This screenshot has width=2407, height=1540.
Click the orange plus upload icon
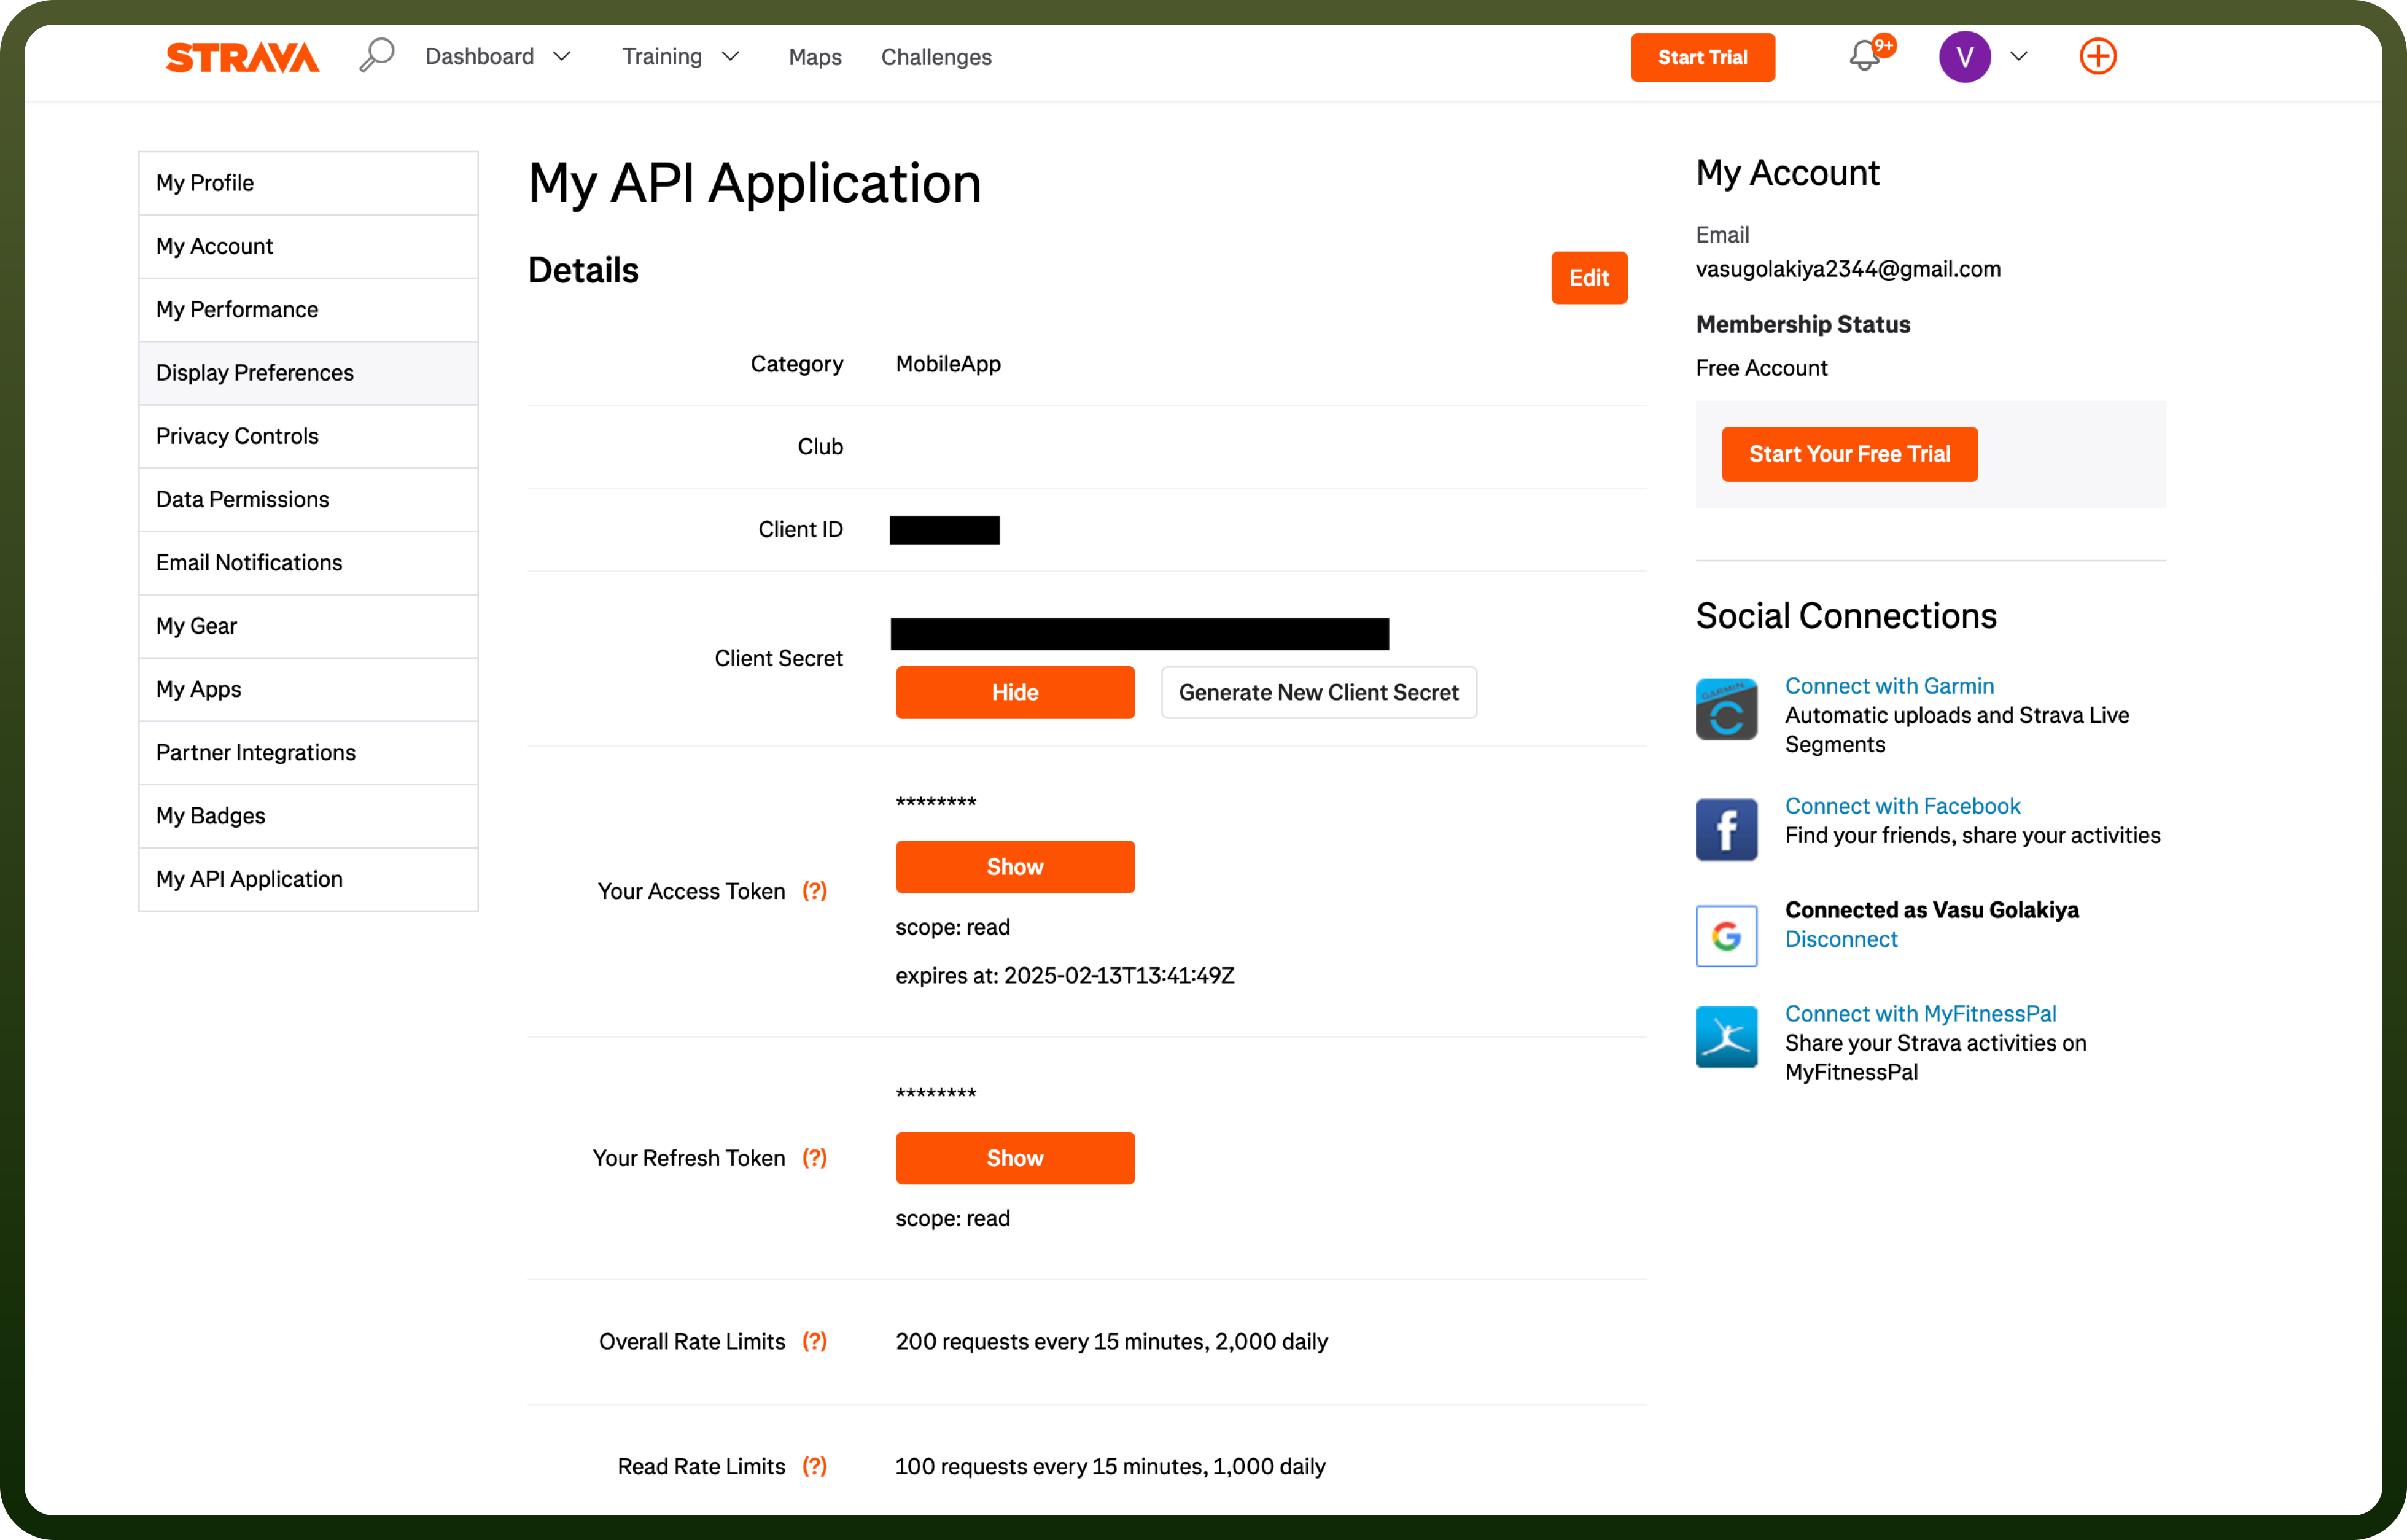2097,56
